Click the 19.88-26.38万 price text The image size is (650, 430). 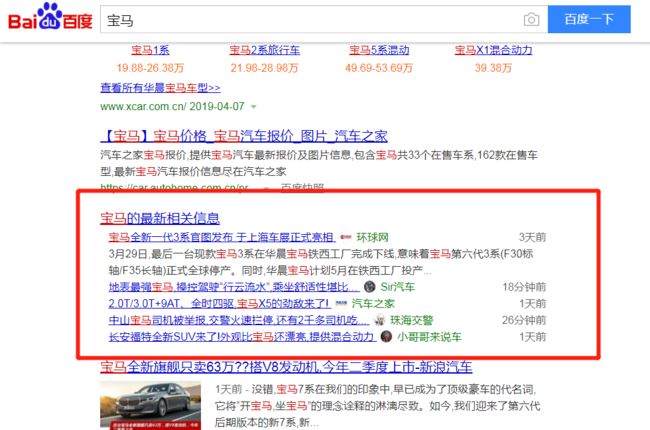click(150, 68)
